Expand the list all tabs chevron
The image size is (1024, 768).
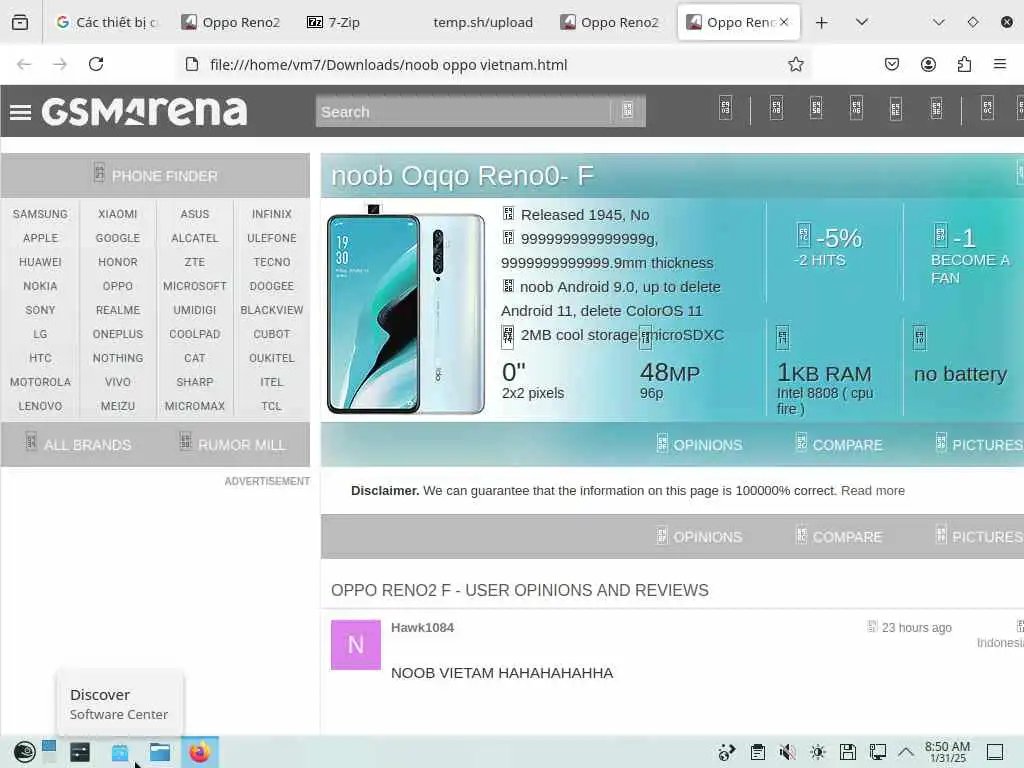coord(862,22)
